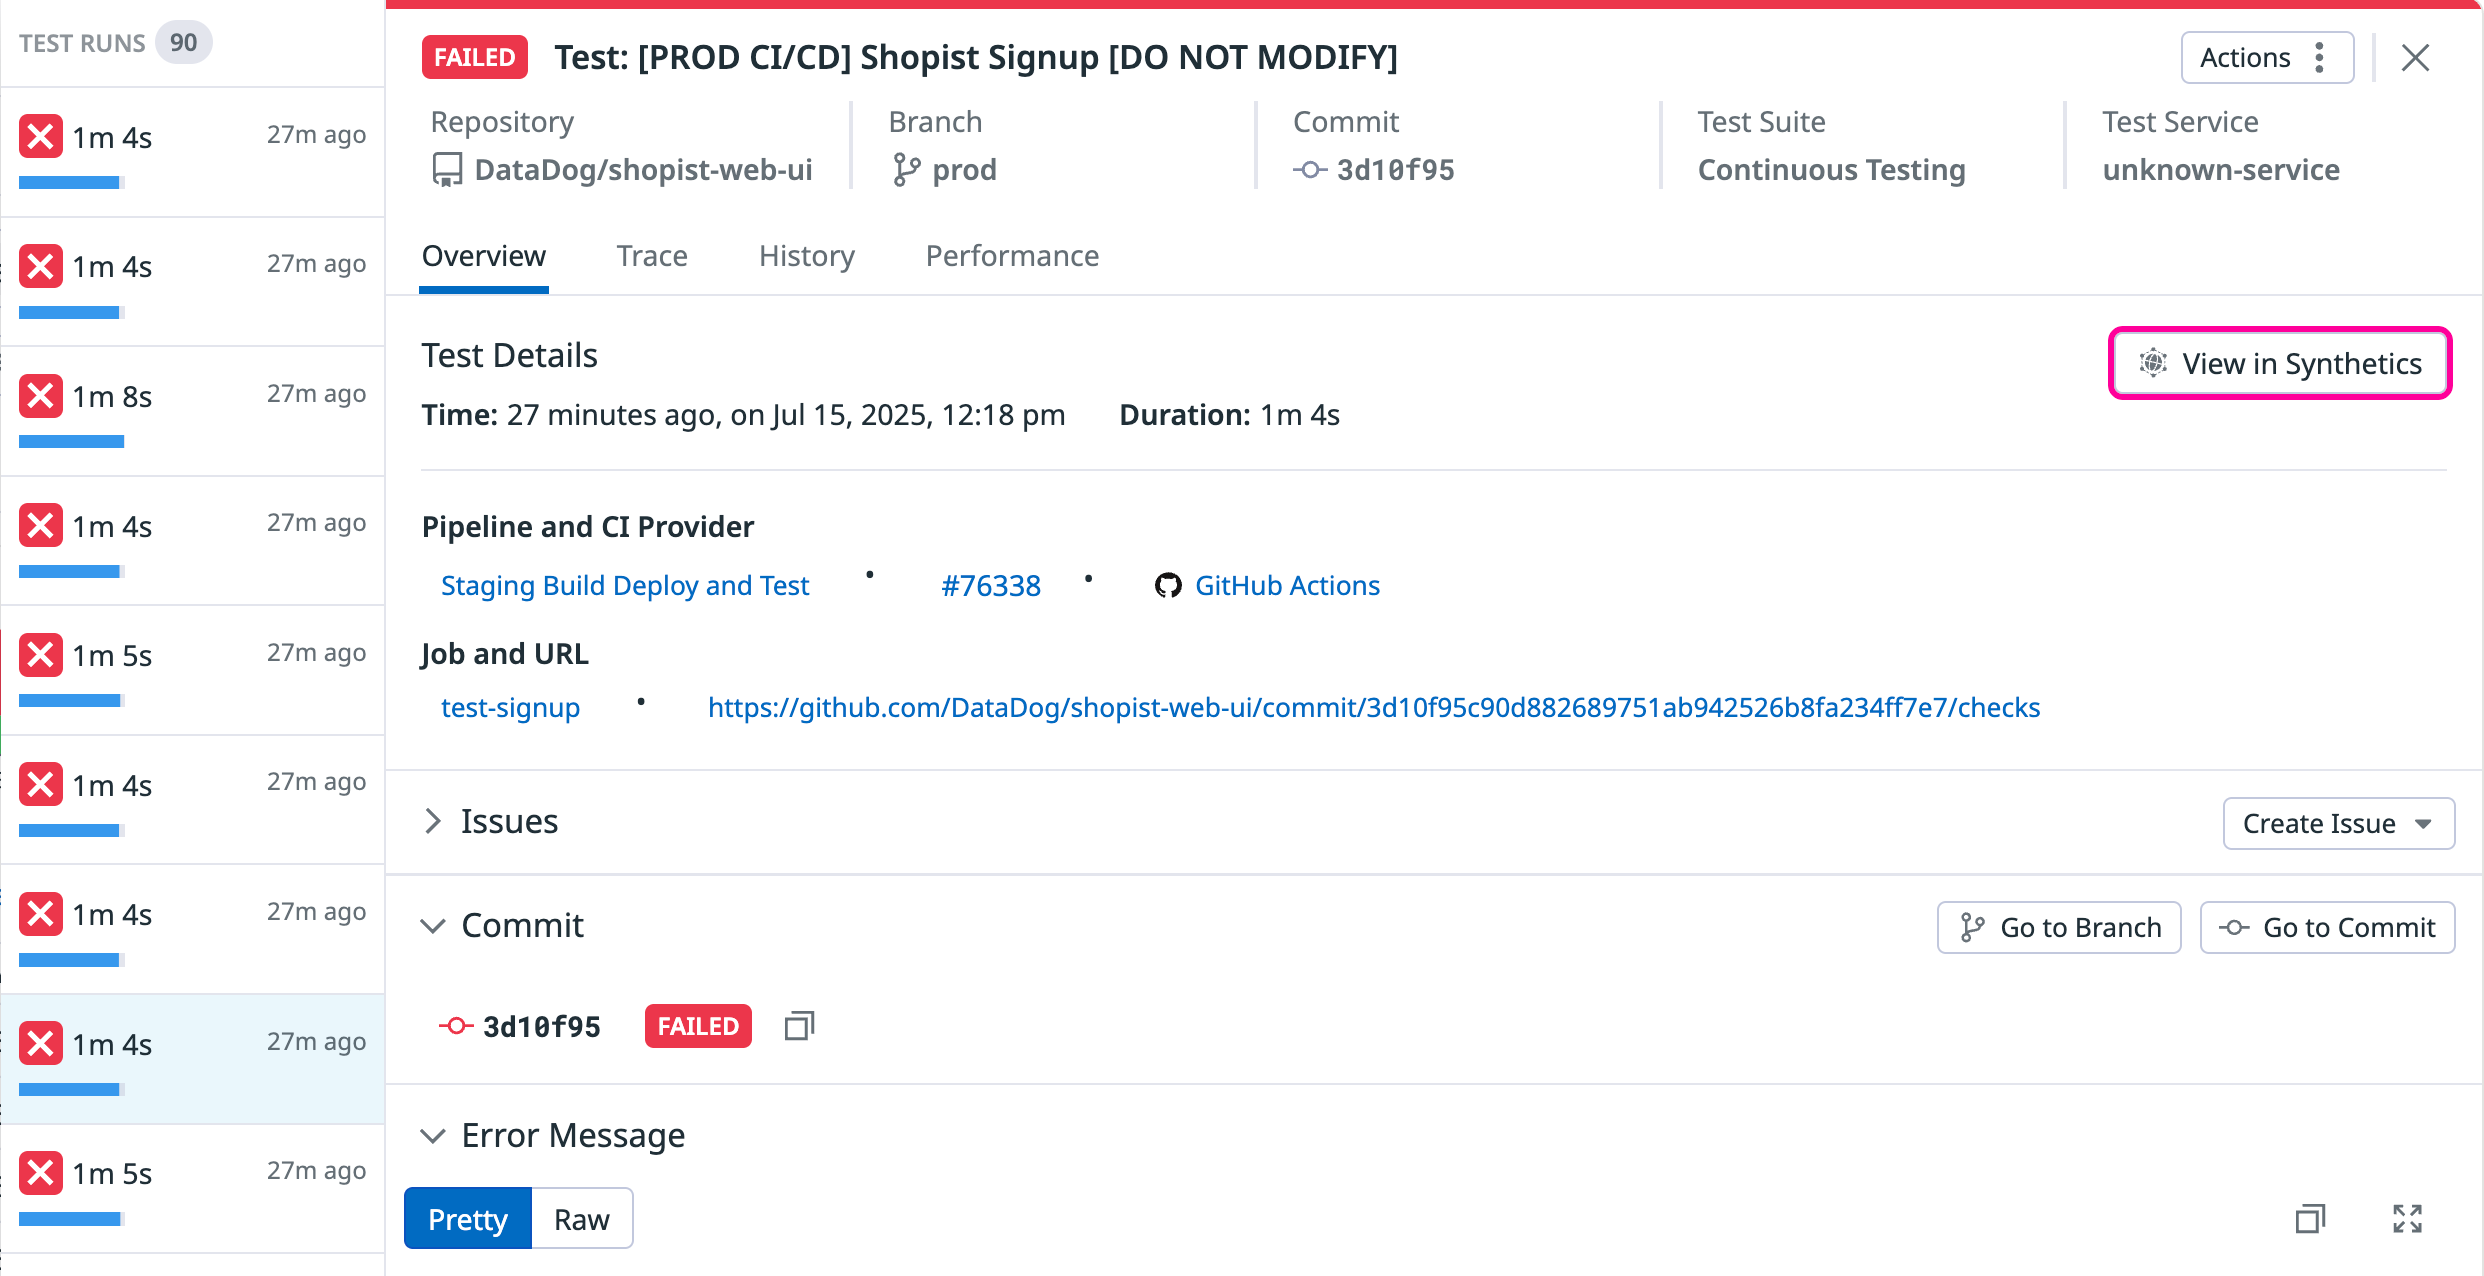Copy the error message
Screen dimensions: 2484x1276
(x=2310, y=1218)
